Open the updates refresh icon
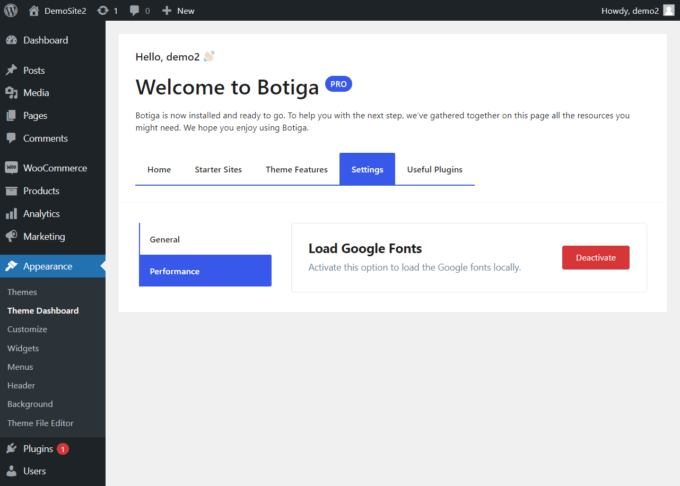680x486 pixels. pos(103,10)
